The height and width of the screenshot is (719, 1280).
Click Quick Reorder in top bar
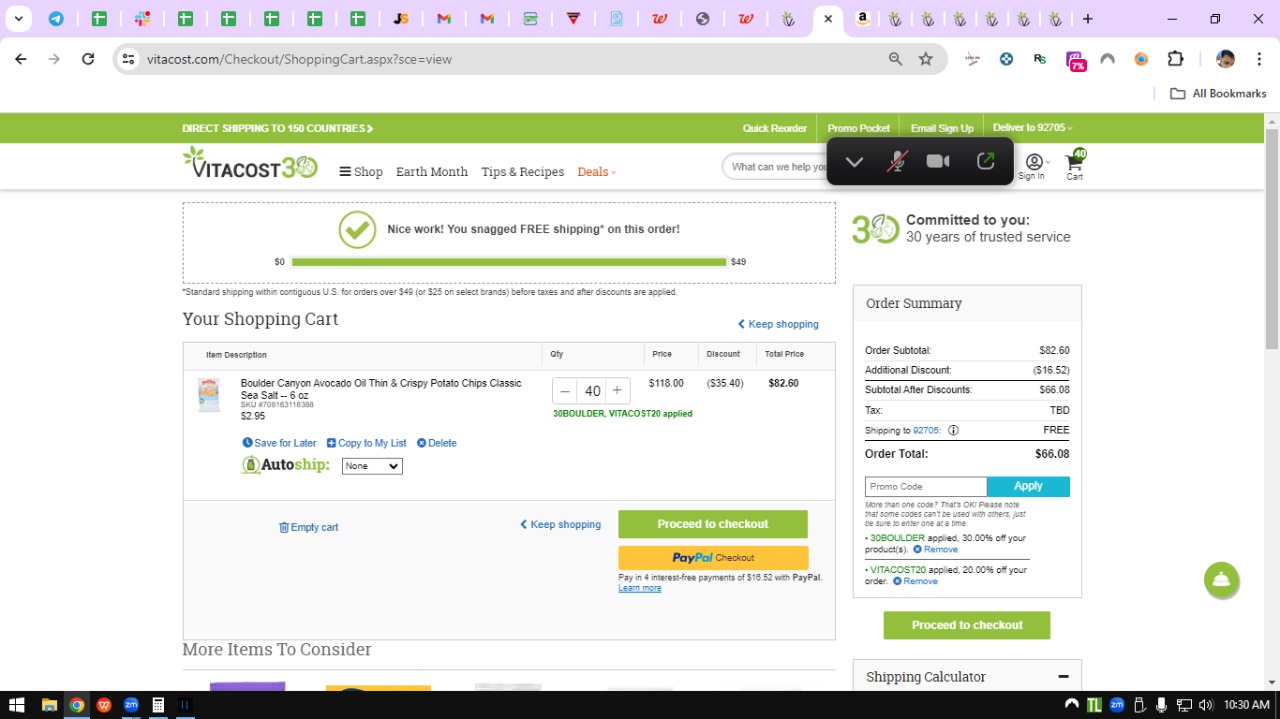tap(774, 128)
